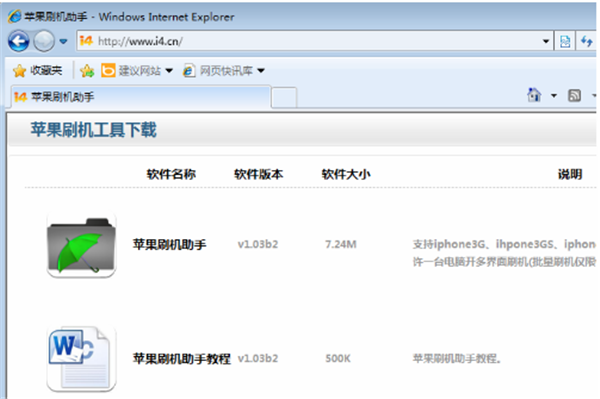Image resolution: width=600 pixels, height=399 pixels.
Task: Open the 建议网站 suggested sites dropdown
Action: click(x=137, y=70)
